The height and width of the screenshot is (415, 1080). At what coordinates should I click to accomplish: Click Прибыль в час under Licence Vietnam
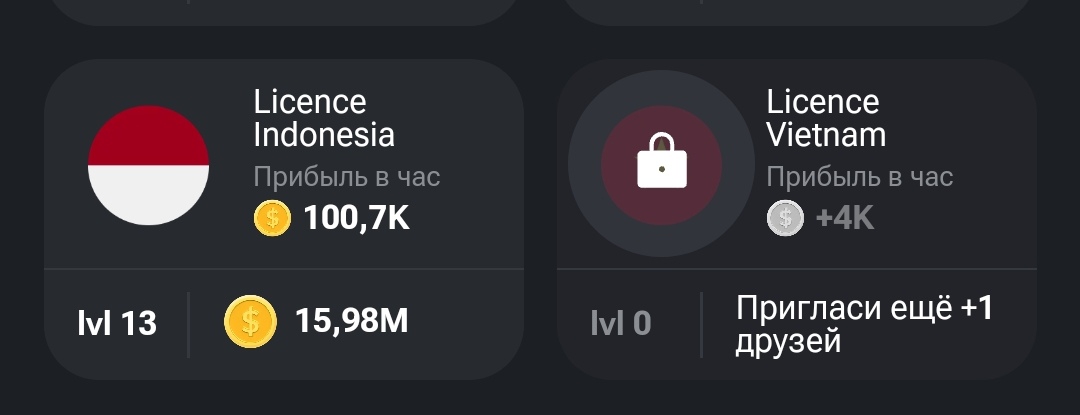coord(860,177)
